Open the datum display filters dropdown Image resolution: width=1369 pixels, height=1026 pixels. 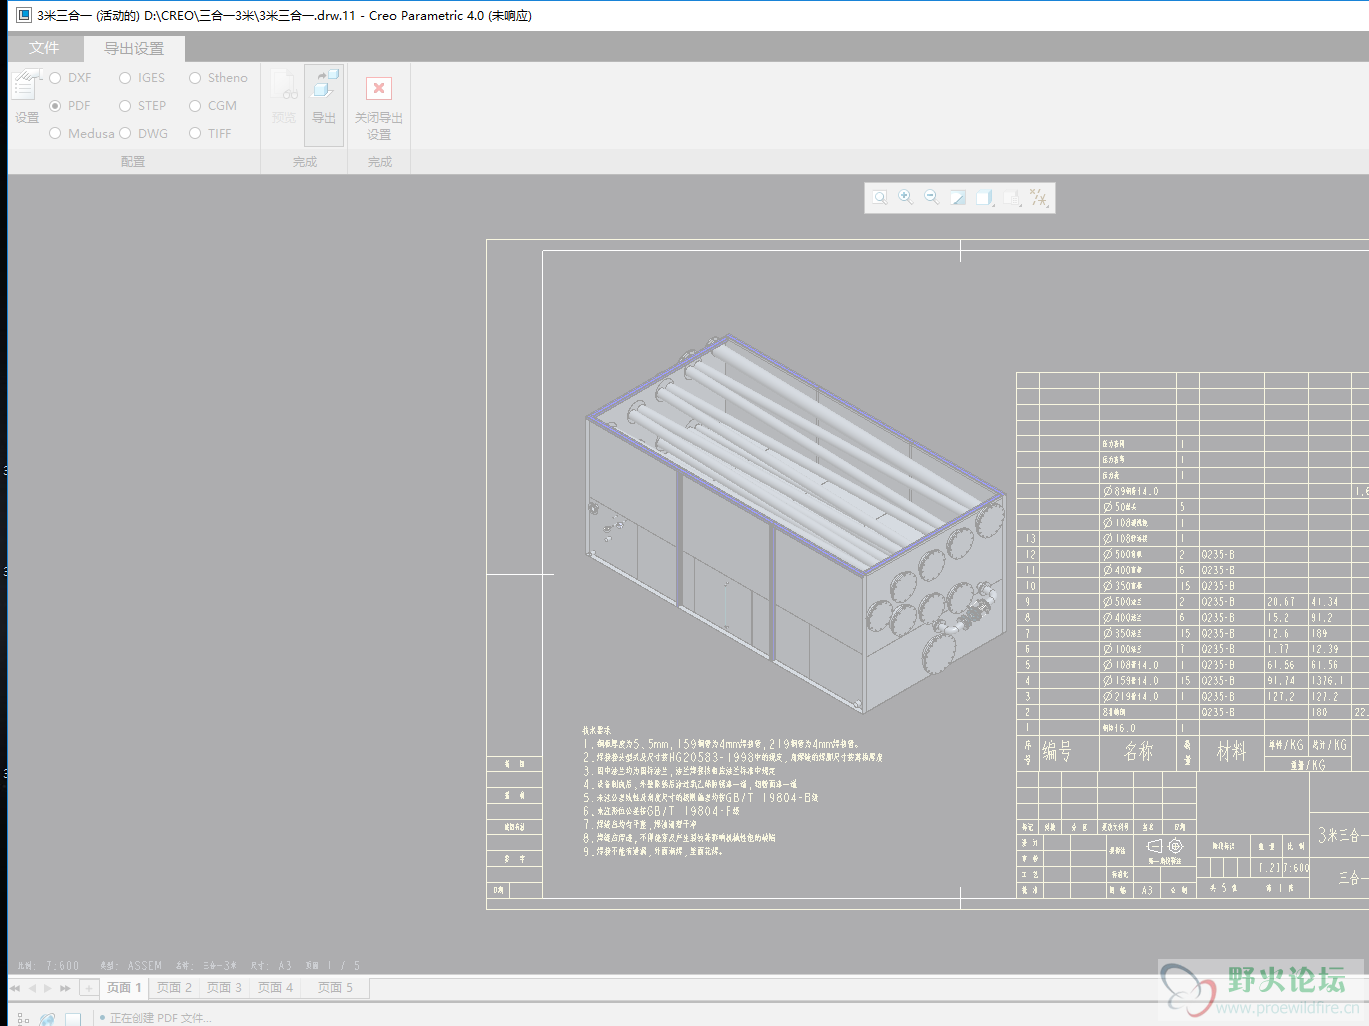click(x=1039, y=198)
